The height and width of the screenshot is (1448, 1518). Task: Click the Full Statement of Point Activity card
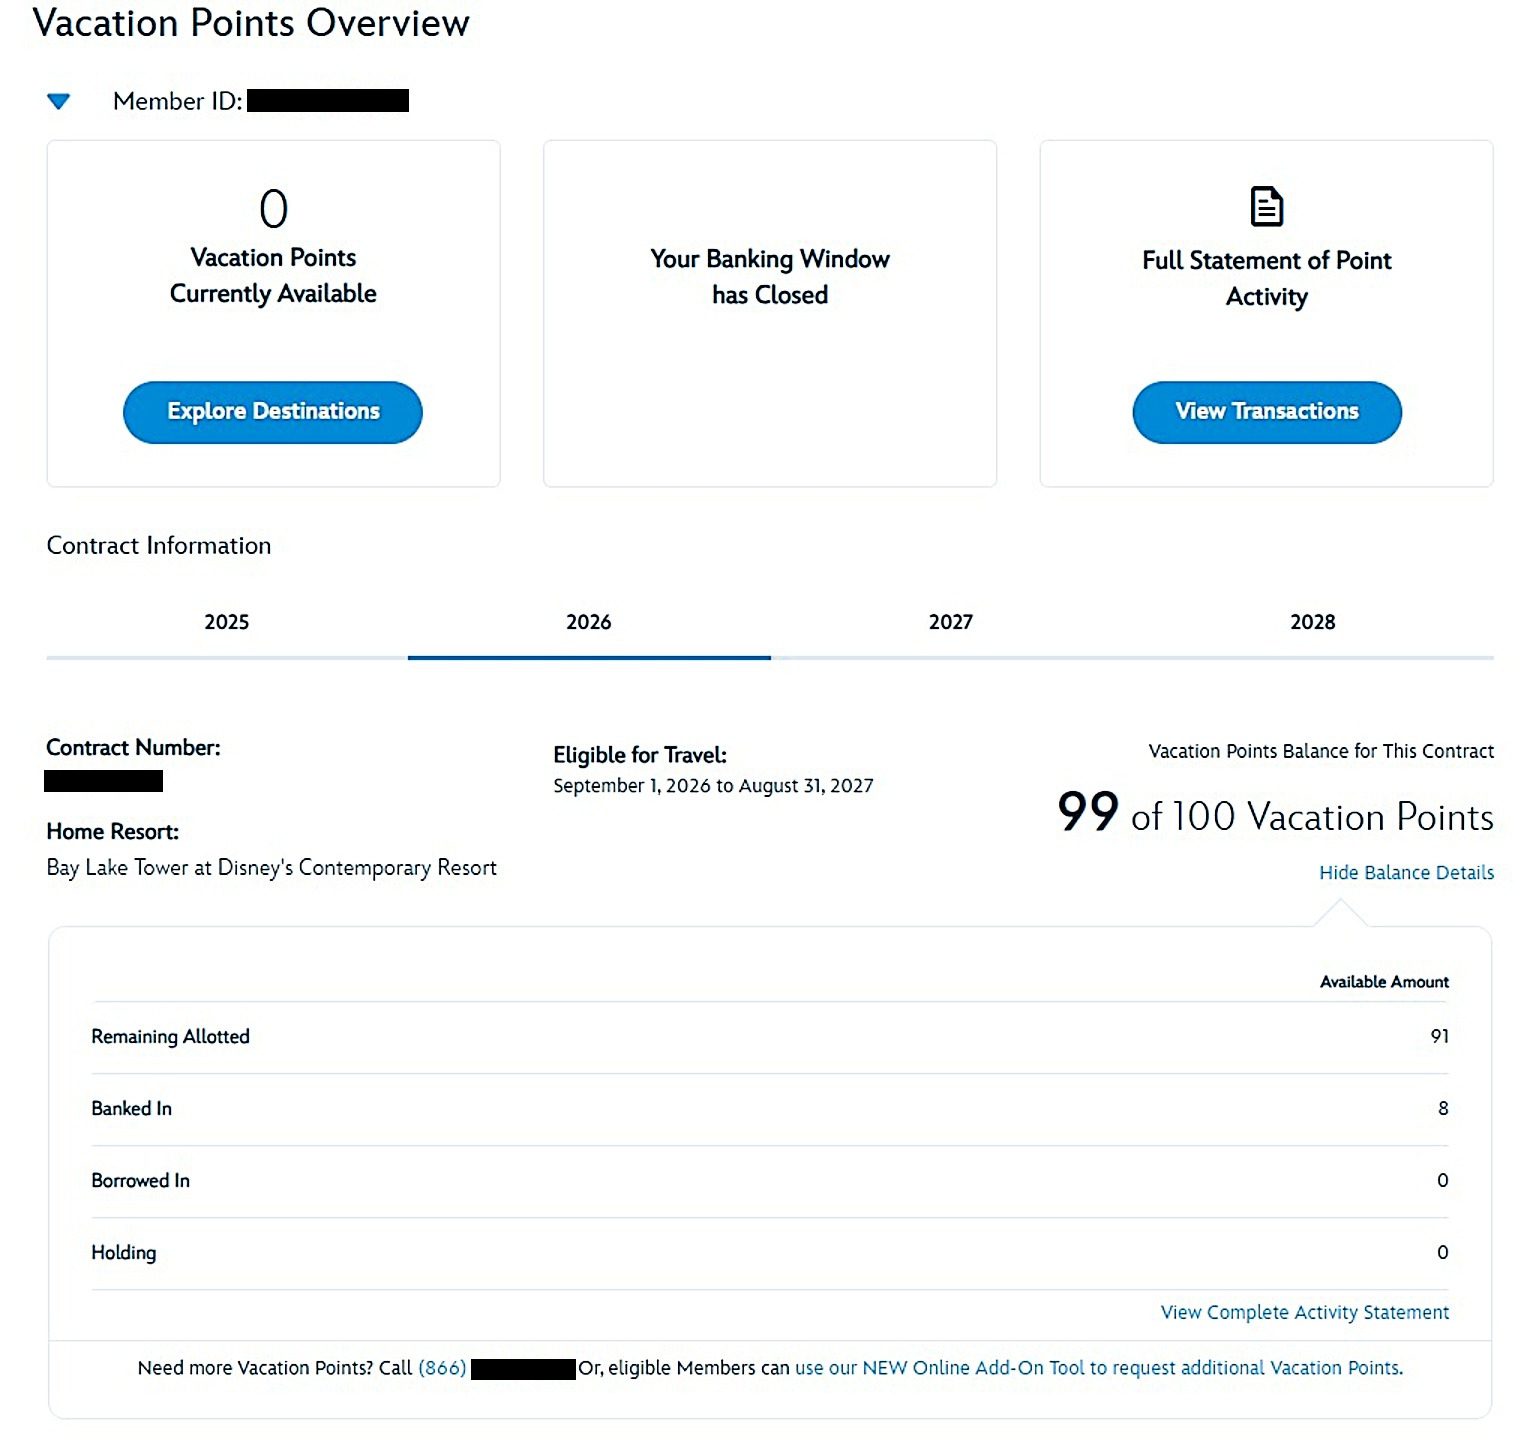pyautogui.click(x=1266, y=314)
